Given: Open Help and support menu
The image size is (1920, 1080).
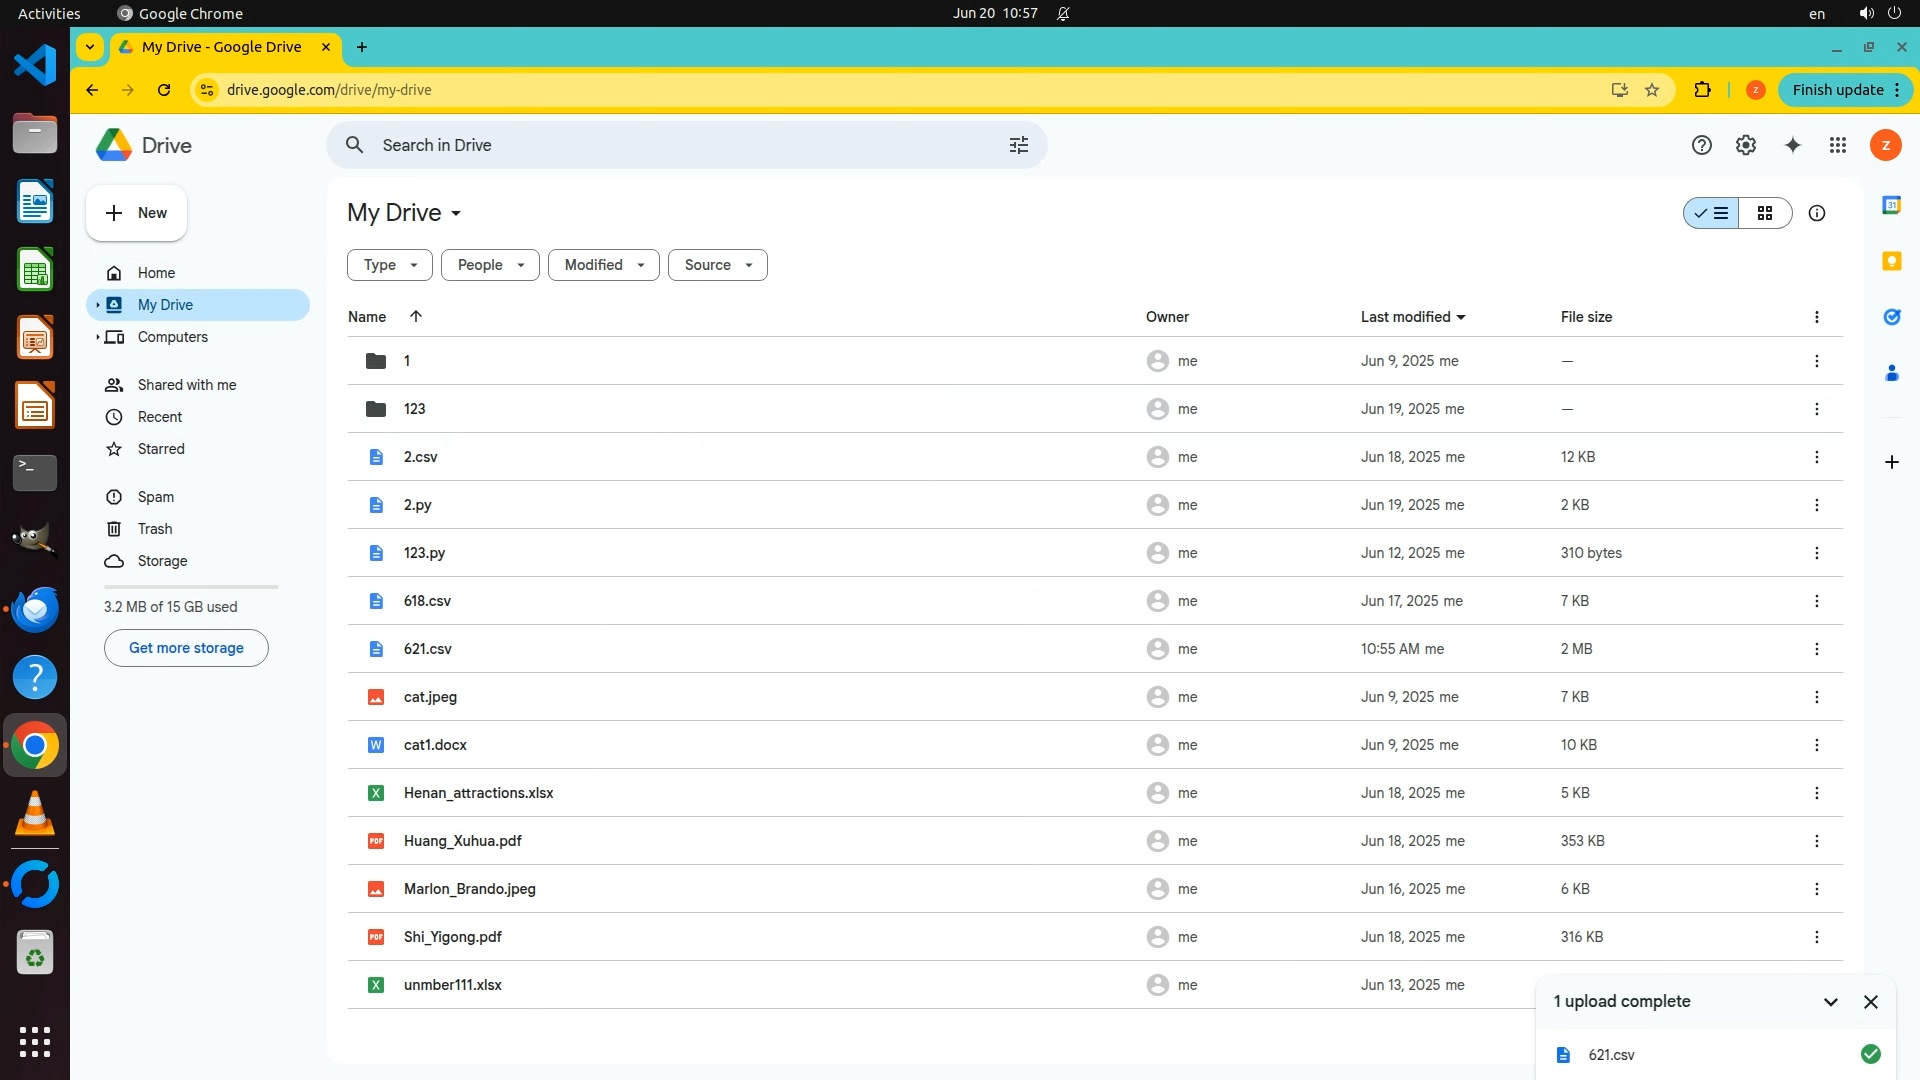Looking at the screenshot, I should point(1701,146).
